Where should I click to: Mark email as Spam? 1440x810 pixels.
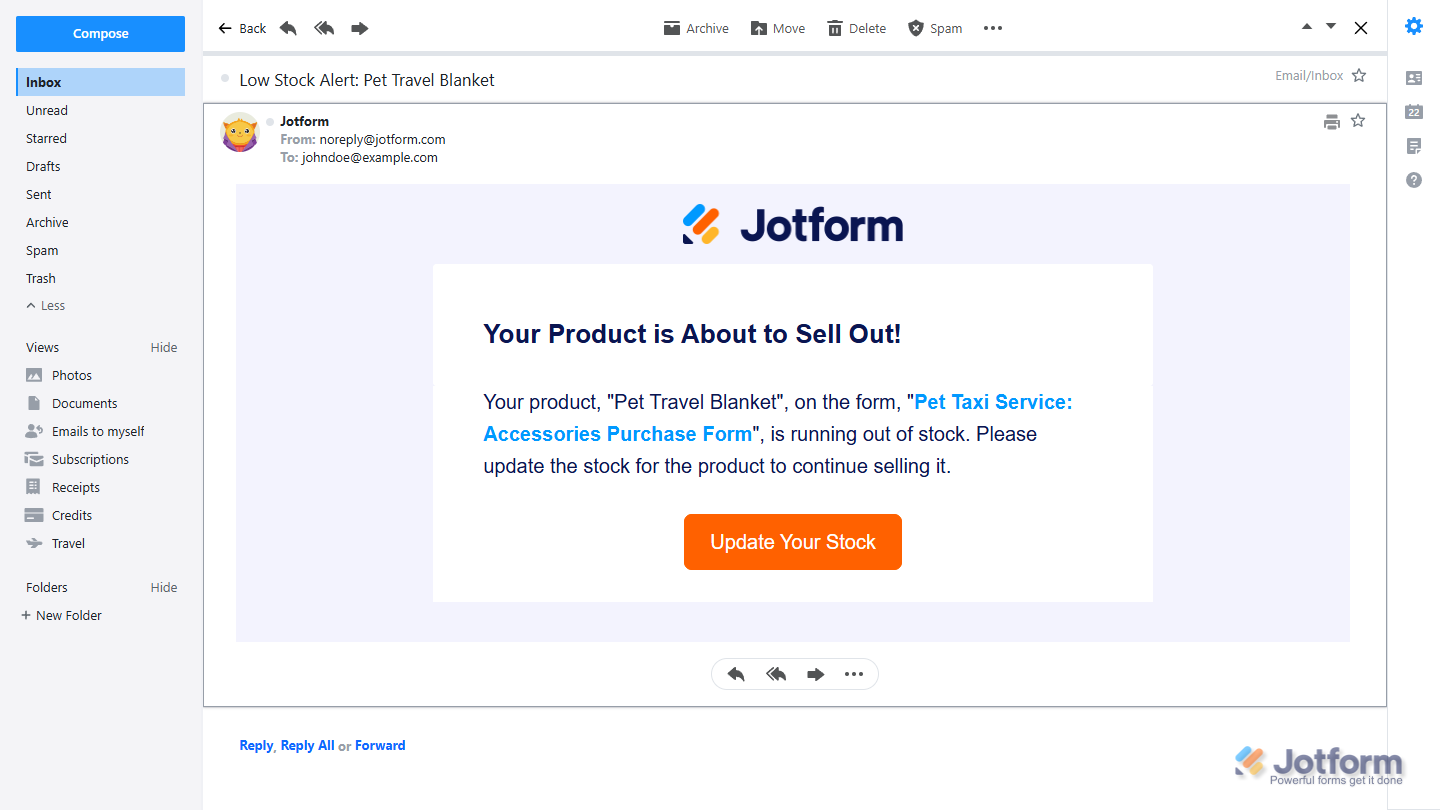pos(934,28)
